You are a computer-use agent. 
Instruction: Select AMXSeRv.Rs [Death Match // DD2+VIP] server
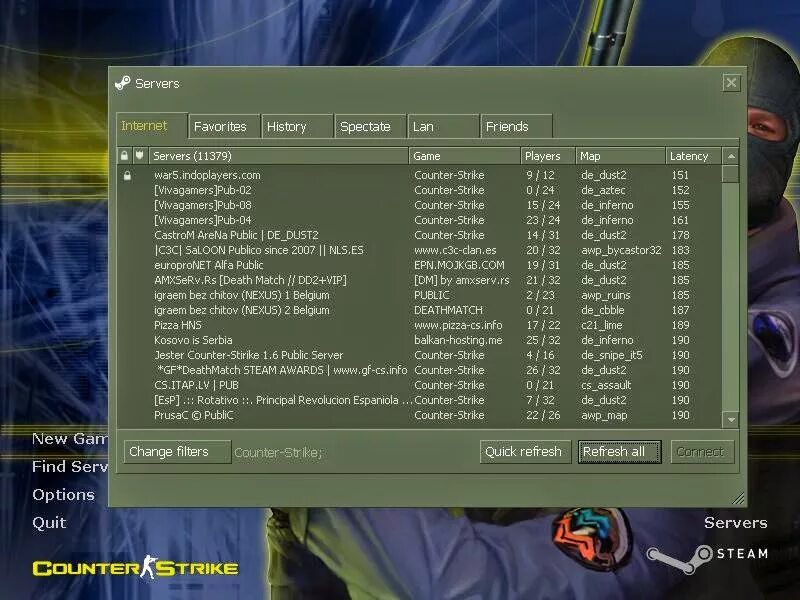tap(419, 280)
